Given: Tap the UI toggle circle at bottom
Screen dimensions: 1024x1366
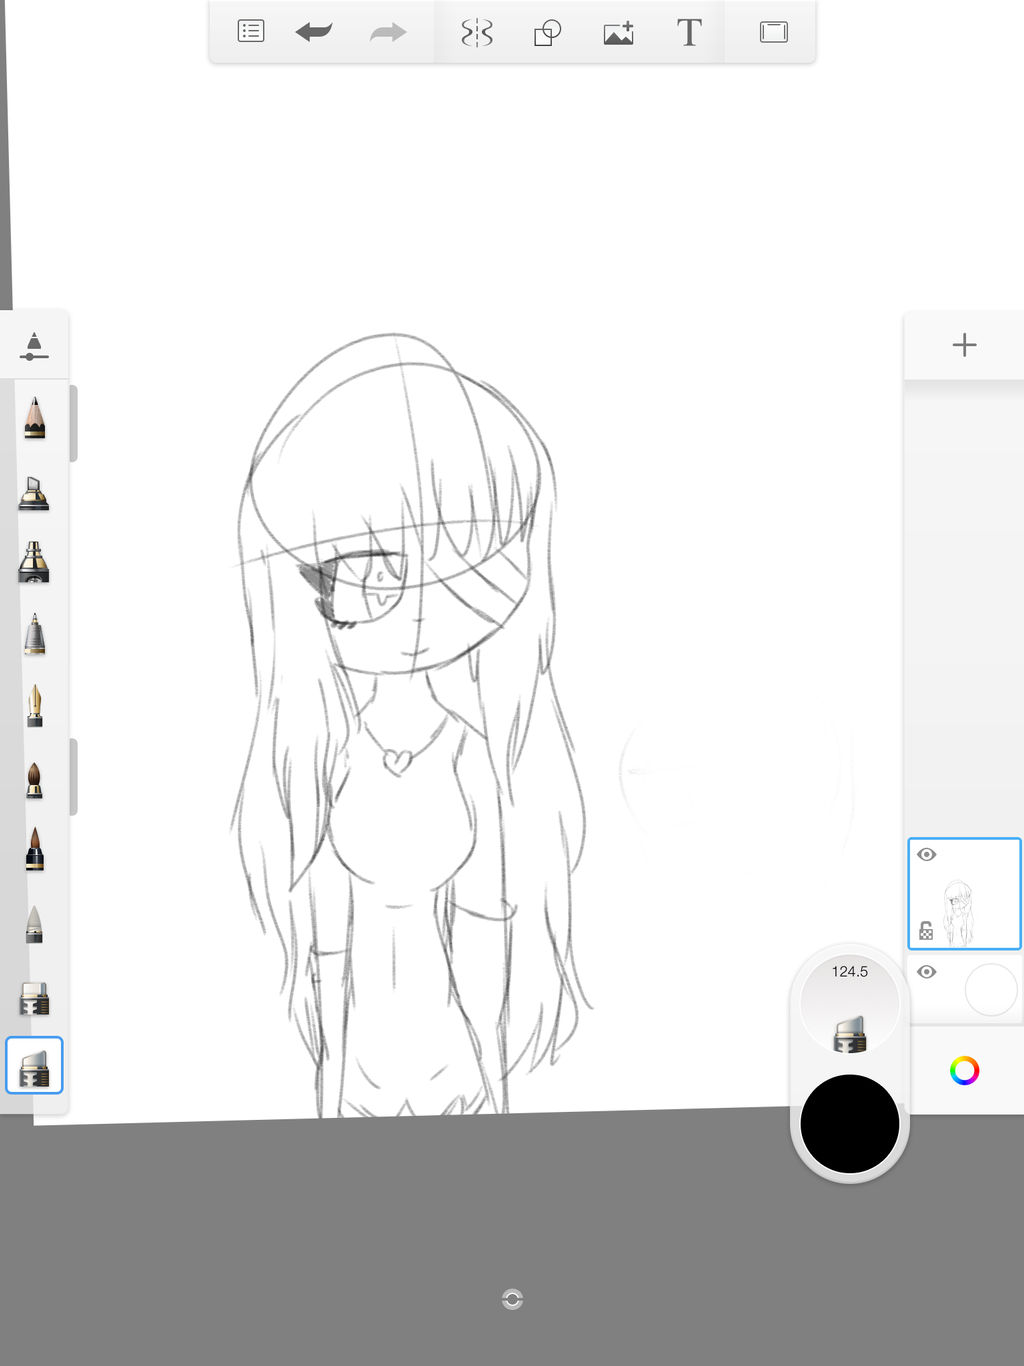Looking at the screenshot, I should click(512, 1299).
